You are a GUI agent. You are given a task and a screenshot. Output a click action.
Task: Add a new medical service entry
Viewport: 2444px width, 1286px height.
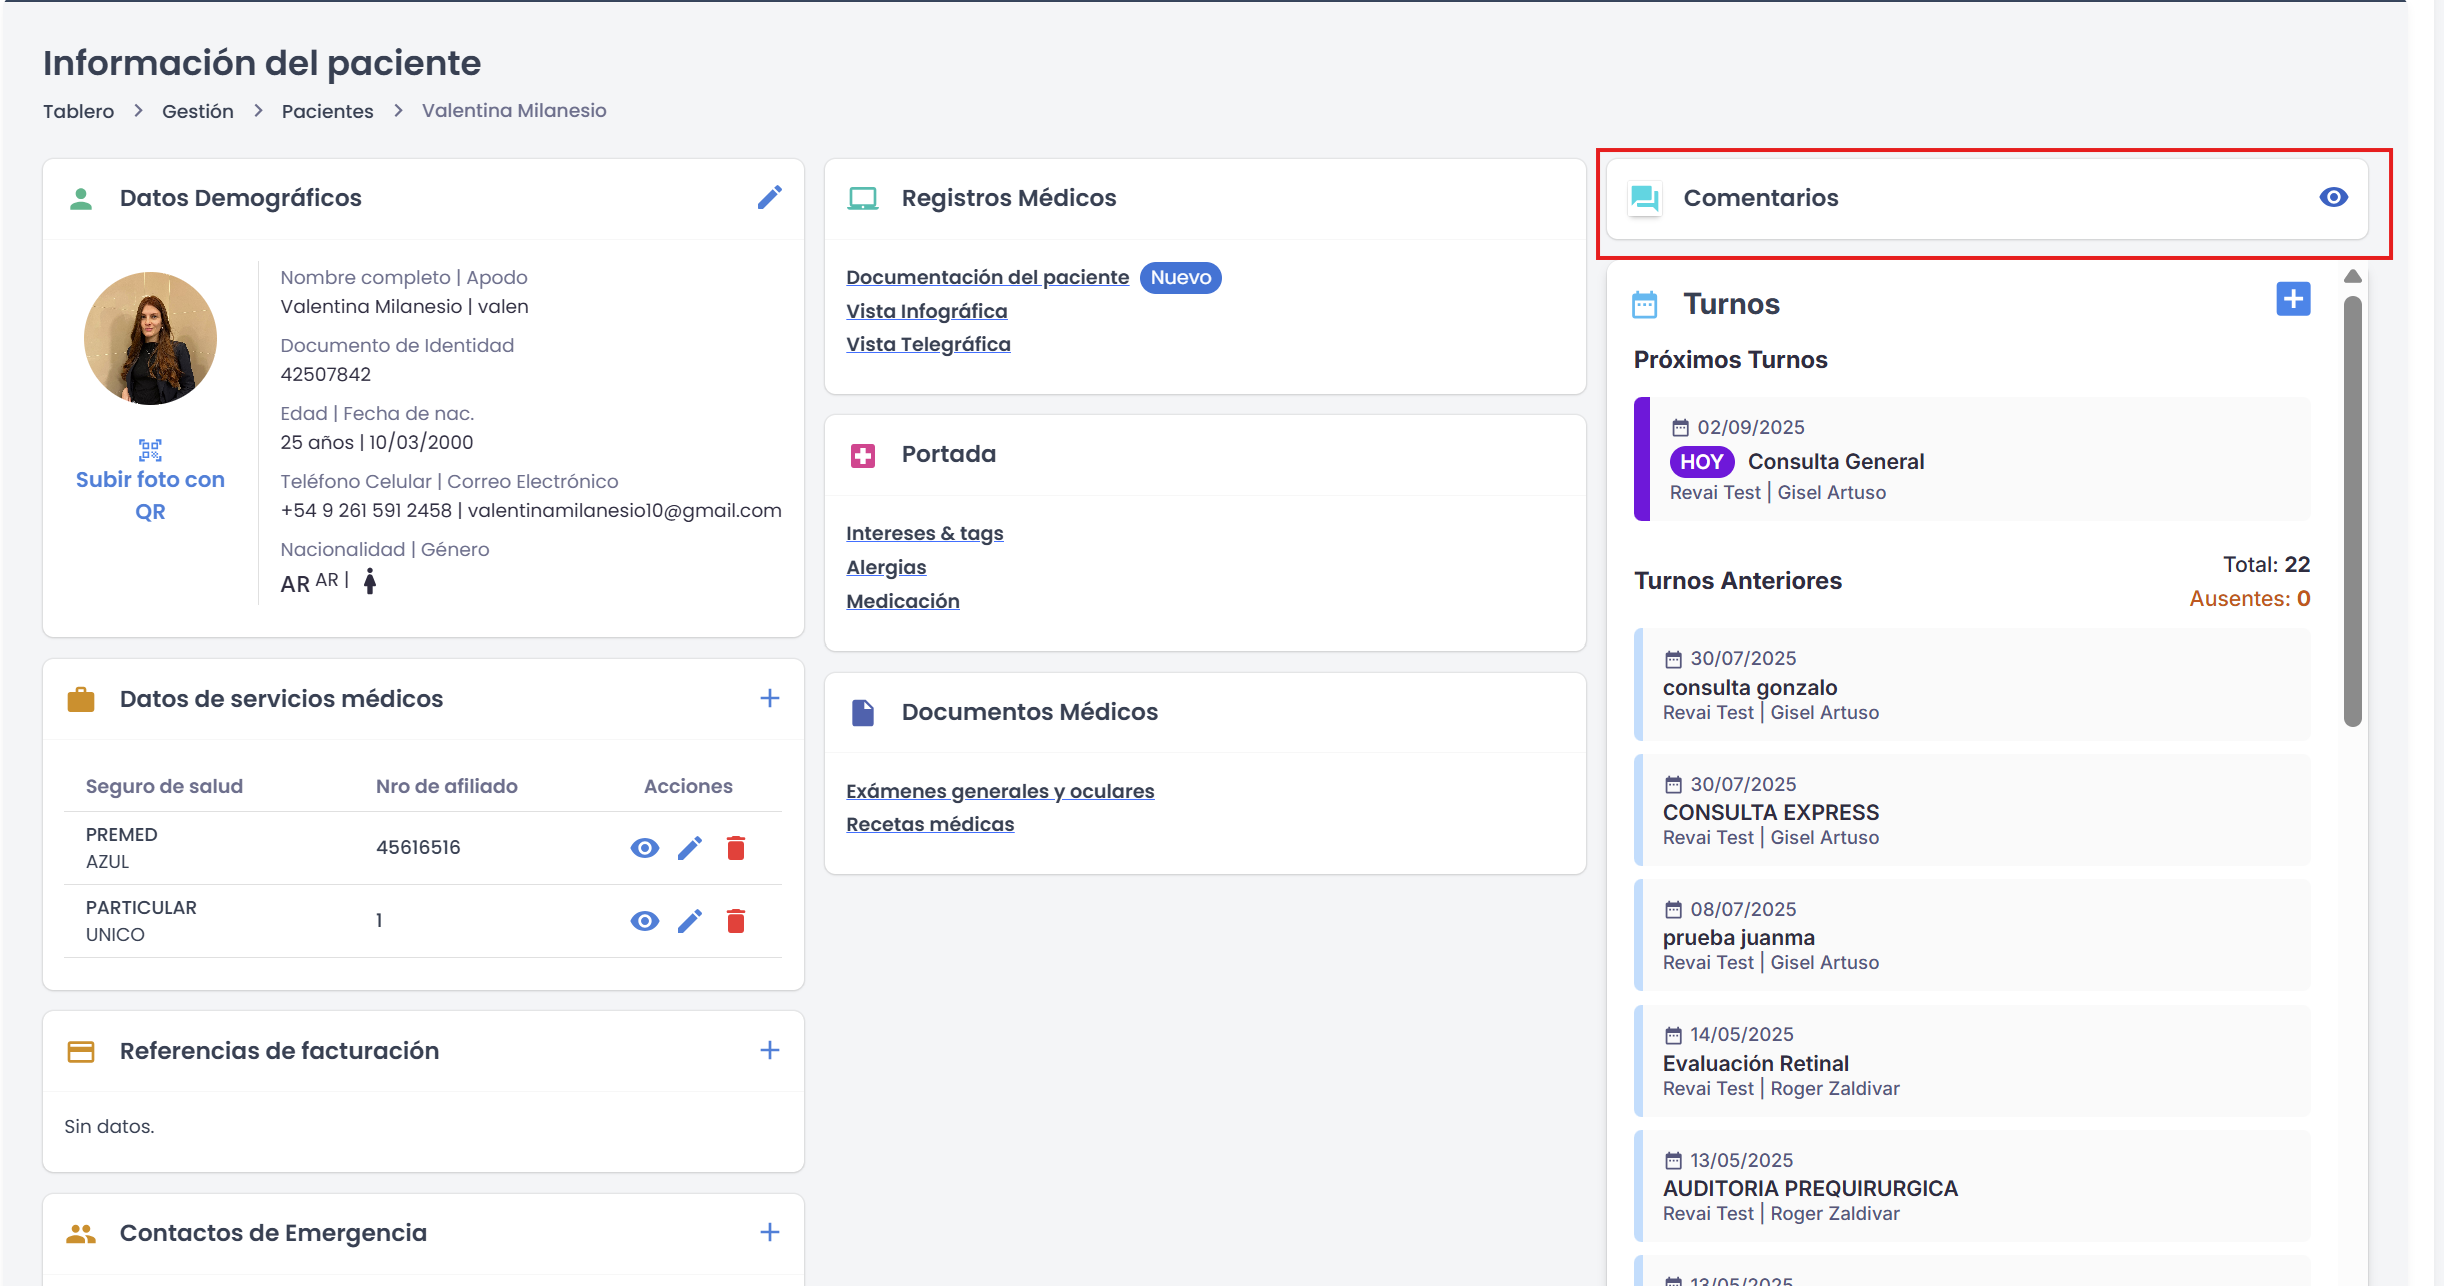click(x=769, y=698)
